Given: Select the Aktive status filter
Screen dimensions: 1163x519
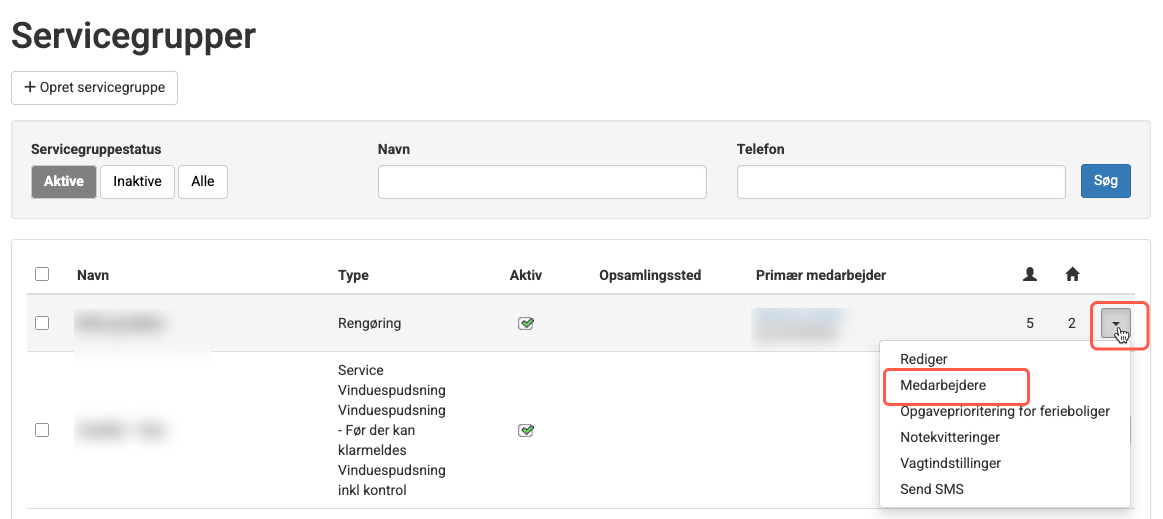Looking at the screenshot, I should point(64,182).
